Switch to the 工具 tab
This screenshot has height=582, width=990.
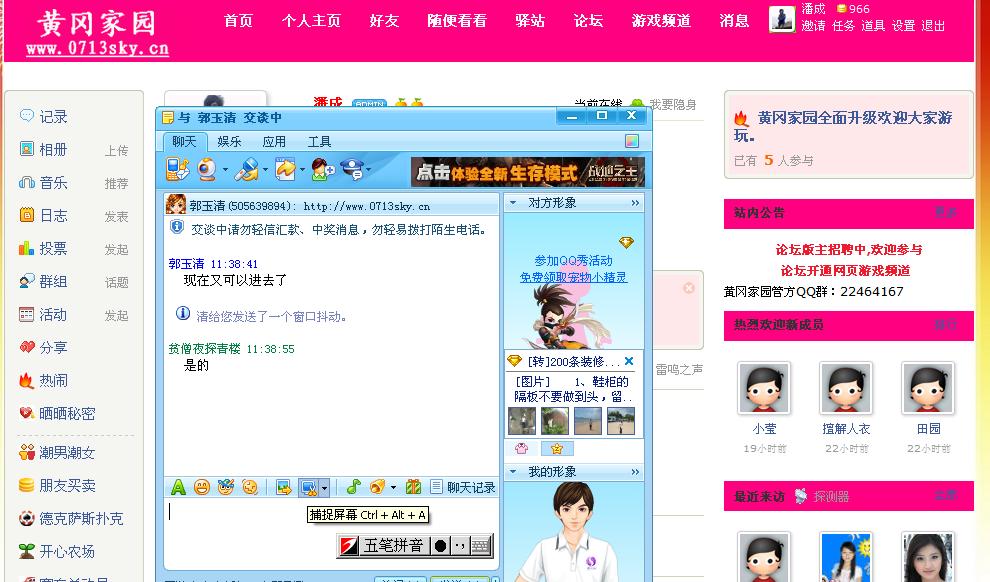click(x=319, y=141)
